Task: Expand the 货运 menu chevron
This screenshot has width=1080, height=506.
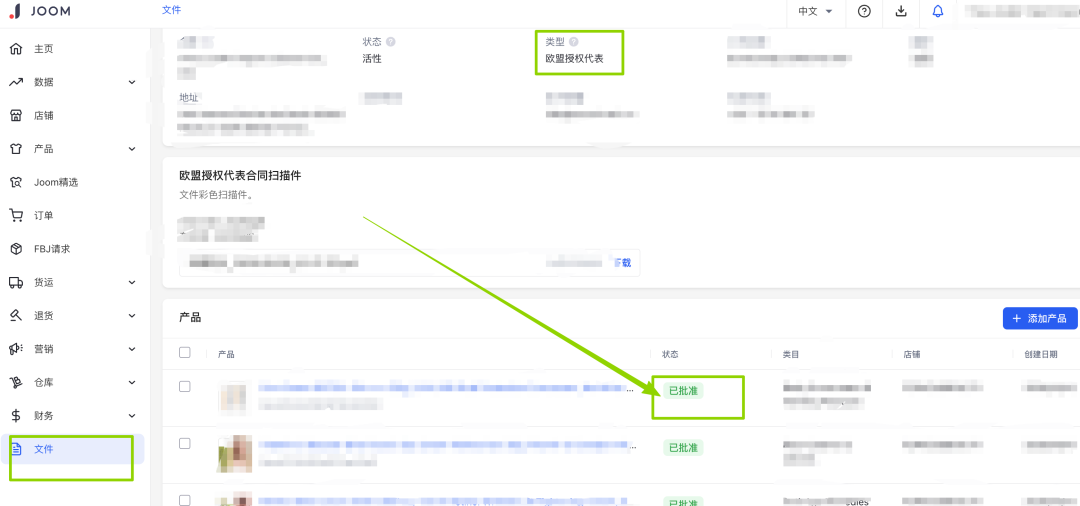Action: tap(132, 282)
